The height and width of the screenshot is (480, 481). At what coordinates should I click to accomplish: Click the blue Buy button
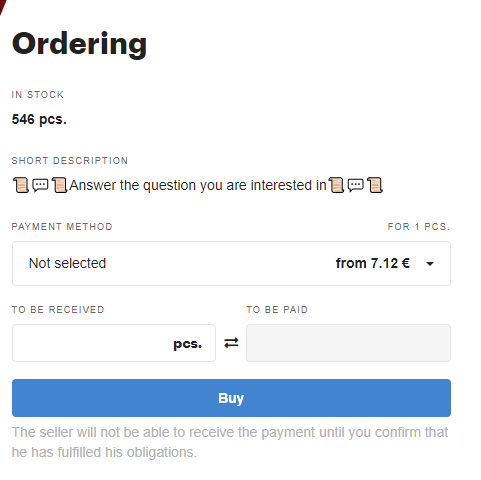(x=231, y=398)
